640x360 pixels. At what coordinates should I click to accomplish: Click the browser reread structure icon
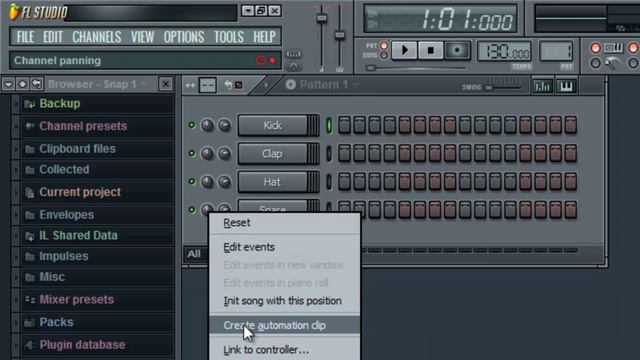point(37,84)
